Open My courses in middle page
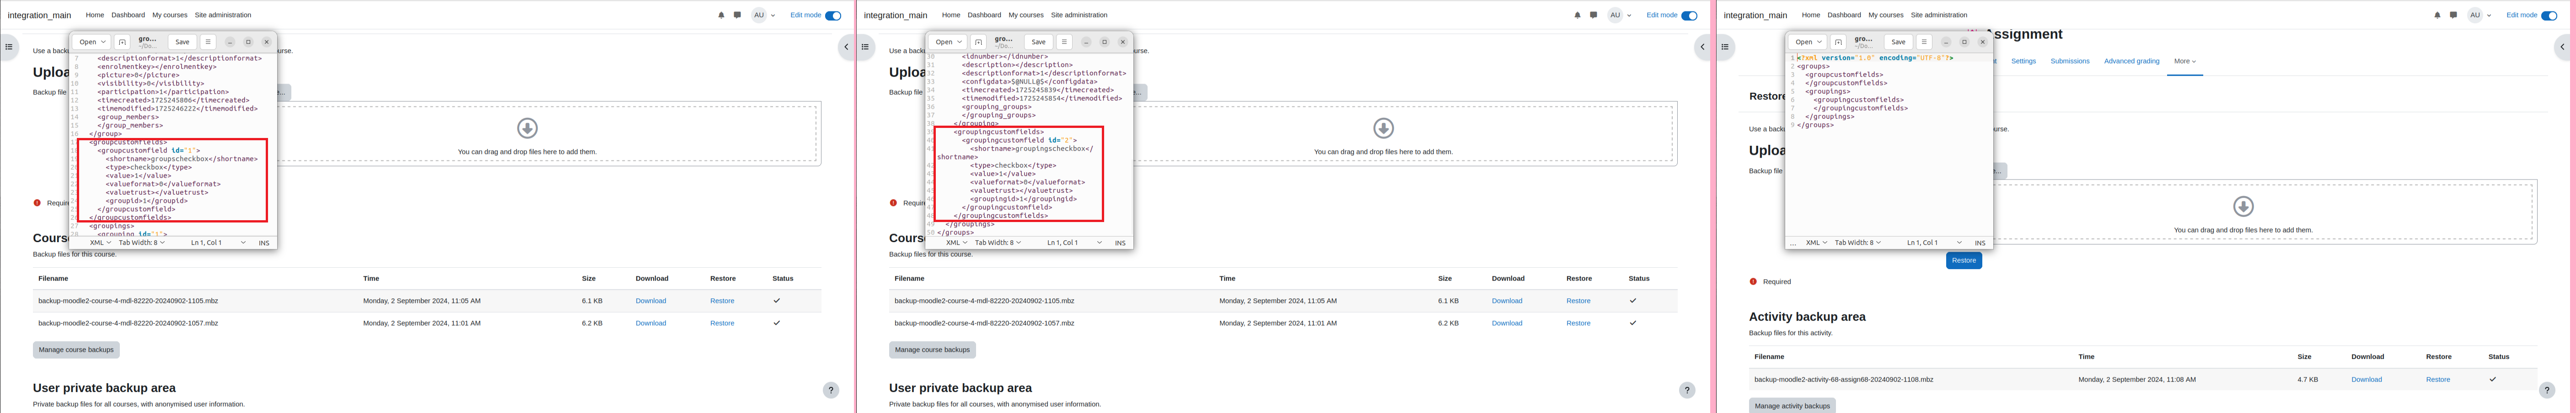2576x413 pixels. tap(1026, 15)
